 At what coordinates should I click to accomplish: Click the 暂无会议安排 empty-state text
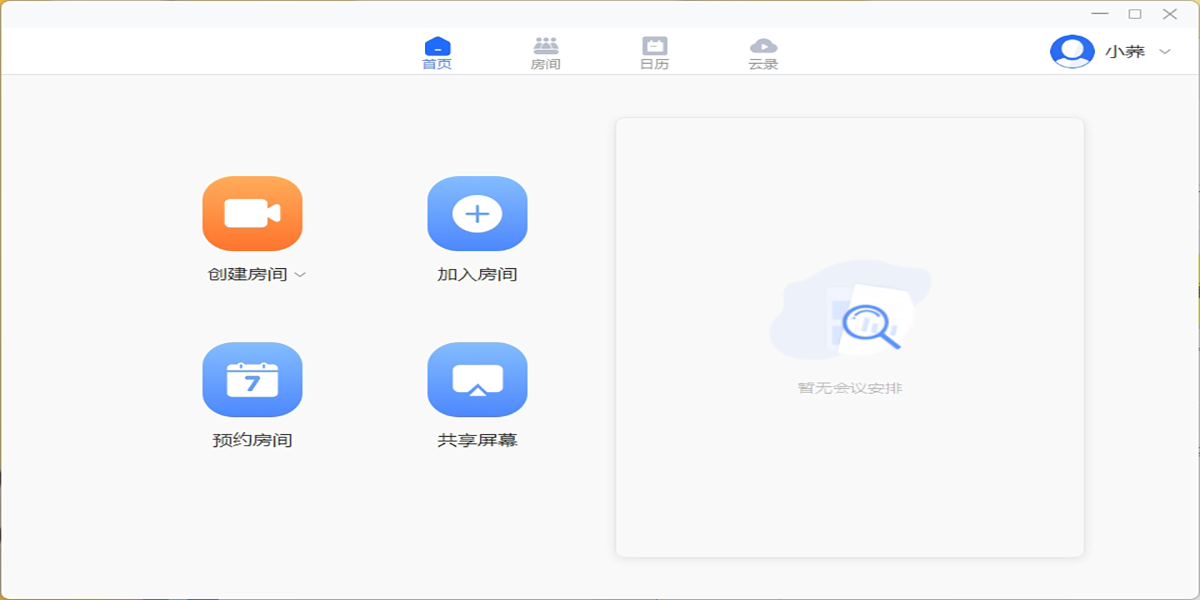[x=850, y=388]
